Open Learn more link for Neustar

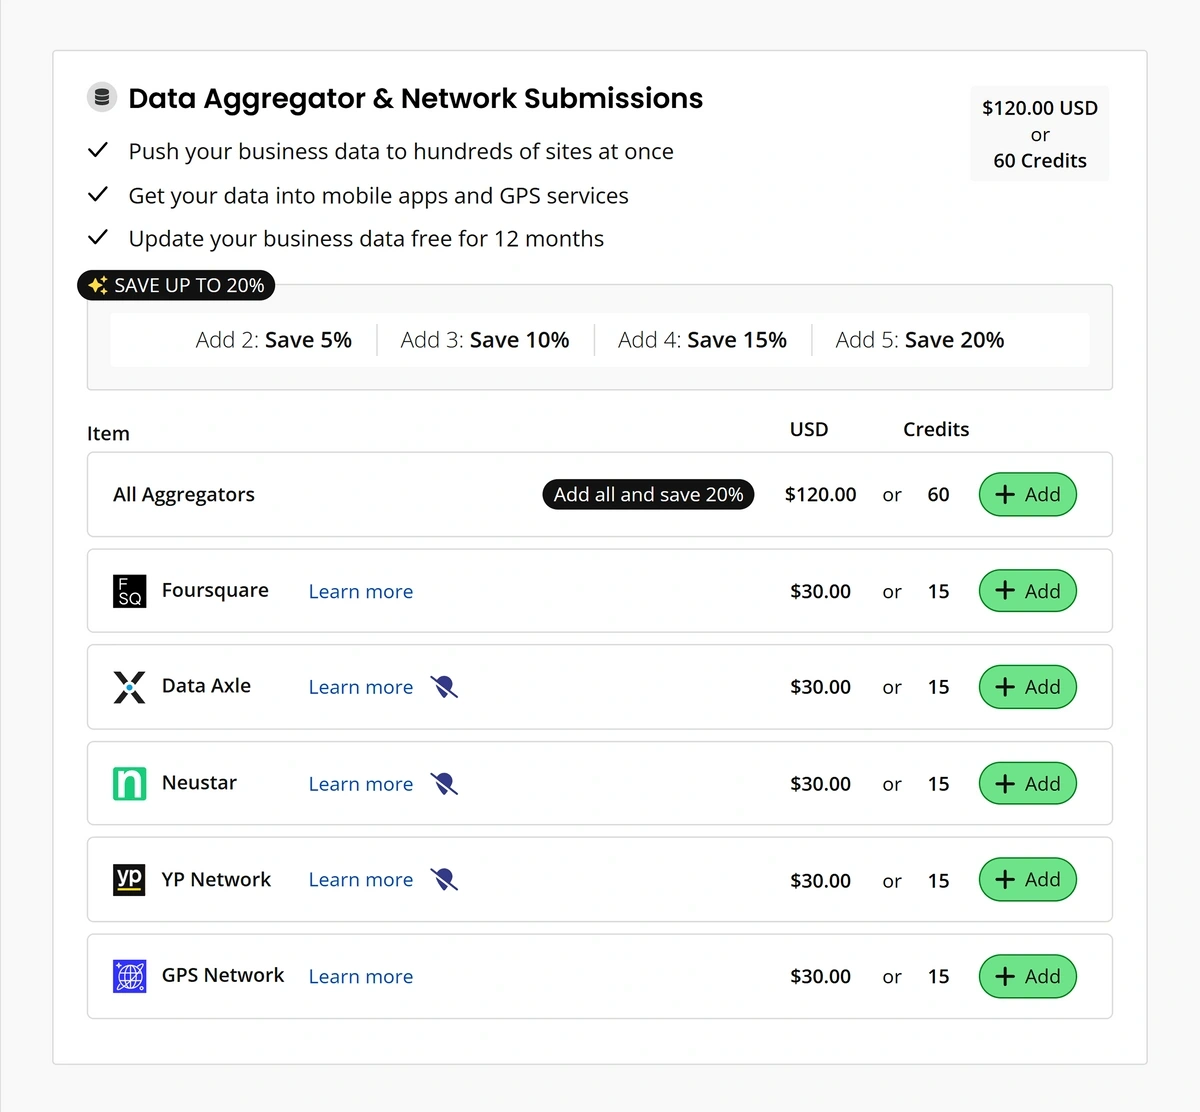pyautogui.click(x=361, y=785)
